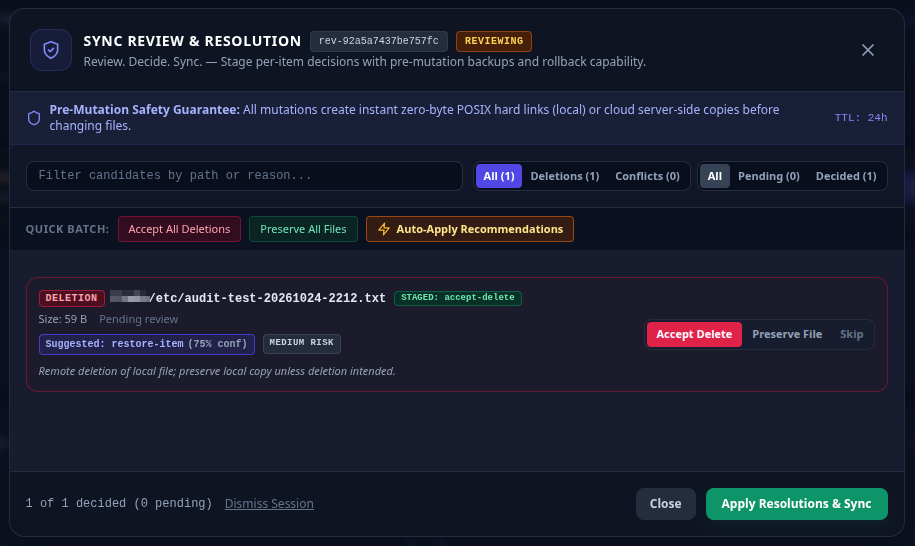Select the All (1) type filter tab
The width and height of the screenshot is (915, 546).
pos(499,176)
